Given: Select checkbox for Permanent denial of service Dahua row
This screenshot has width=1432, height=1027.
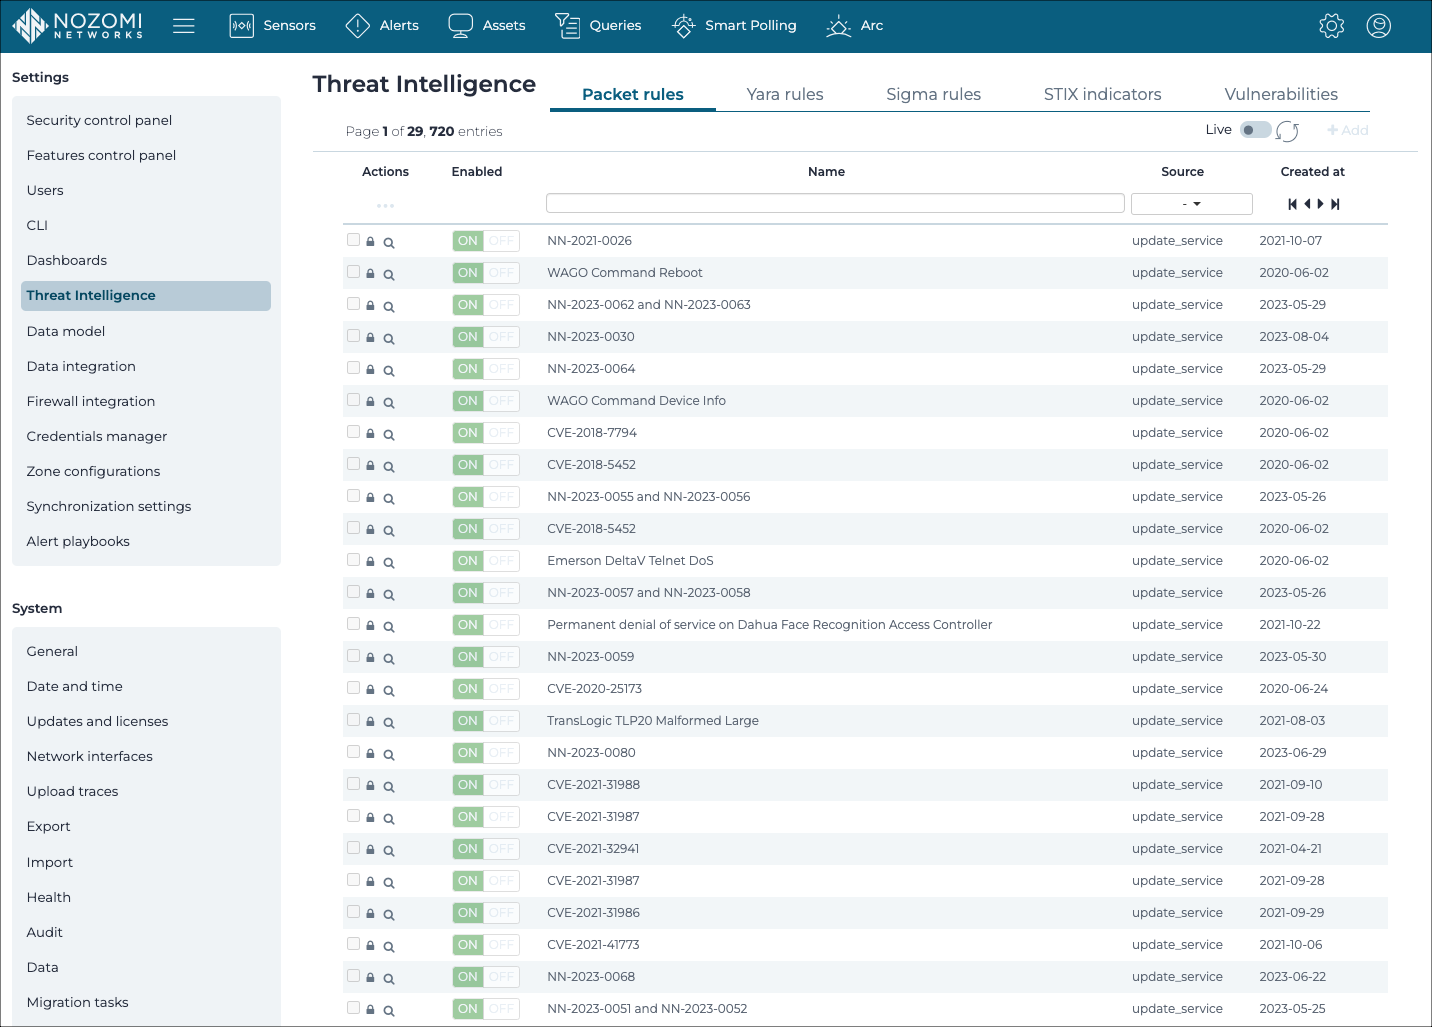Looking at the screenshot, I should [353, 624].
